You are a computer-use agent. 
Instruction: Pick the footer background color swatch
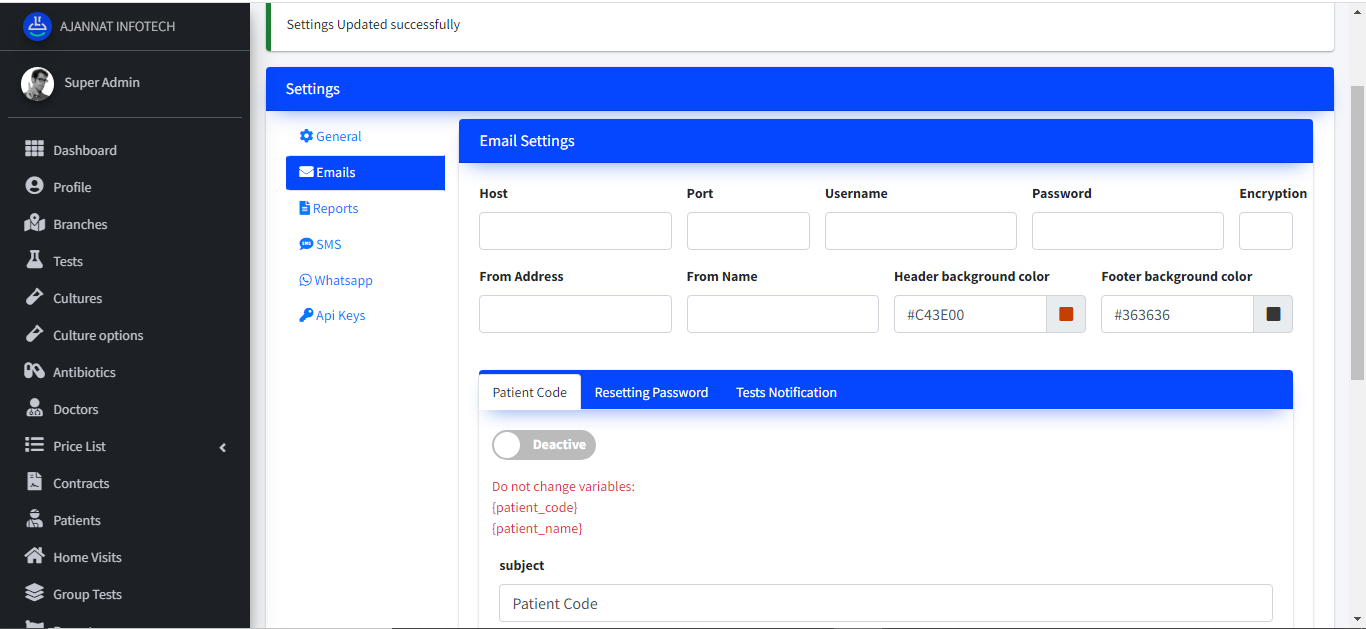(x=1273, y=314)
